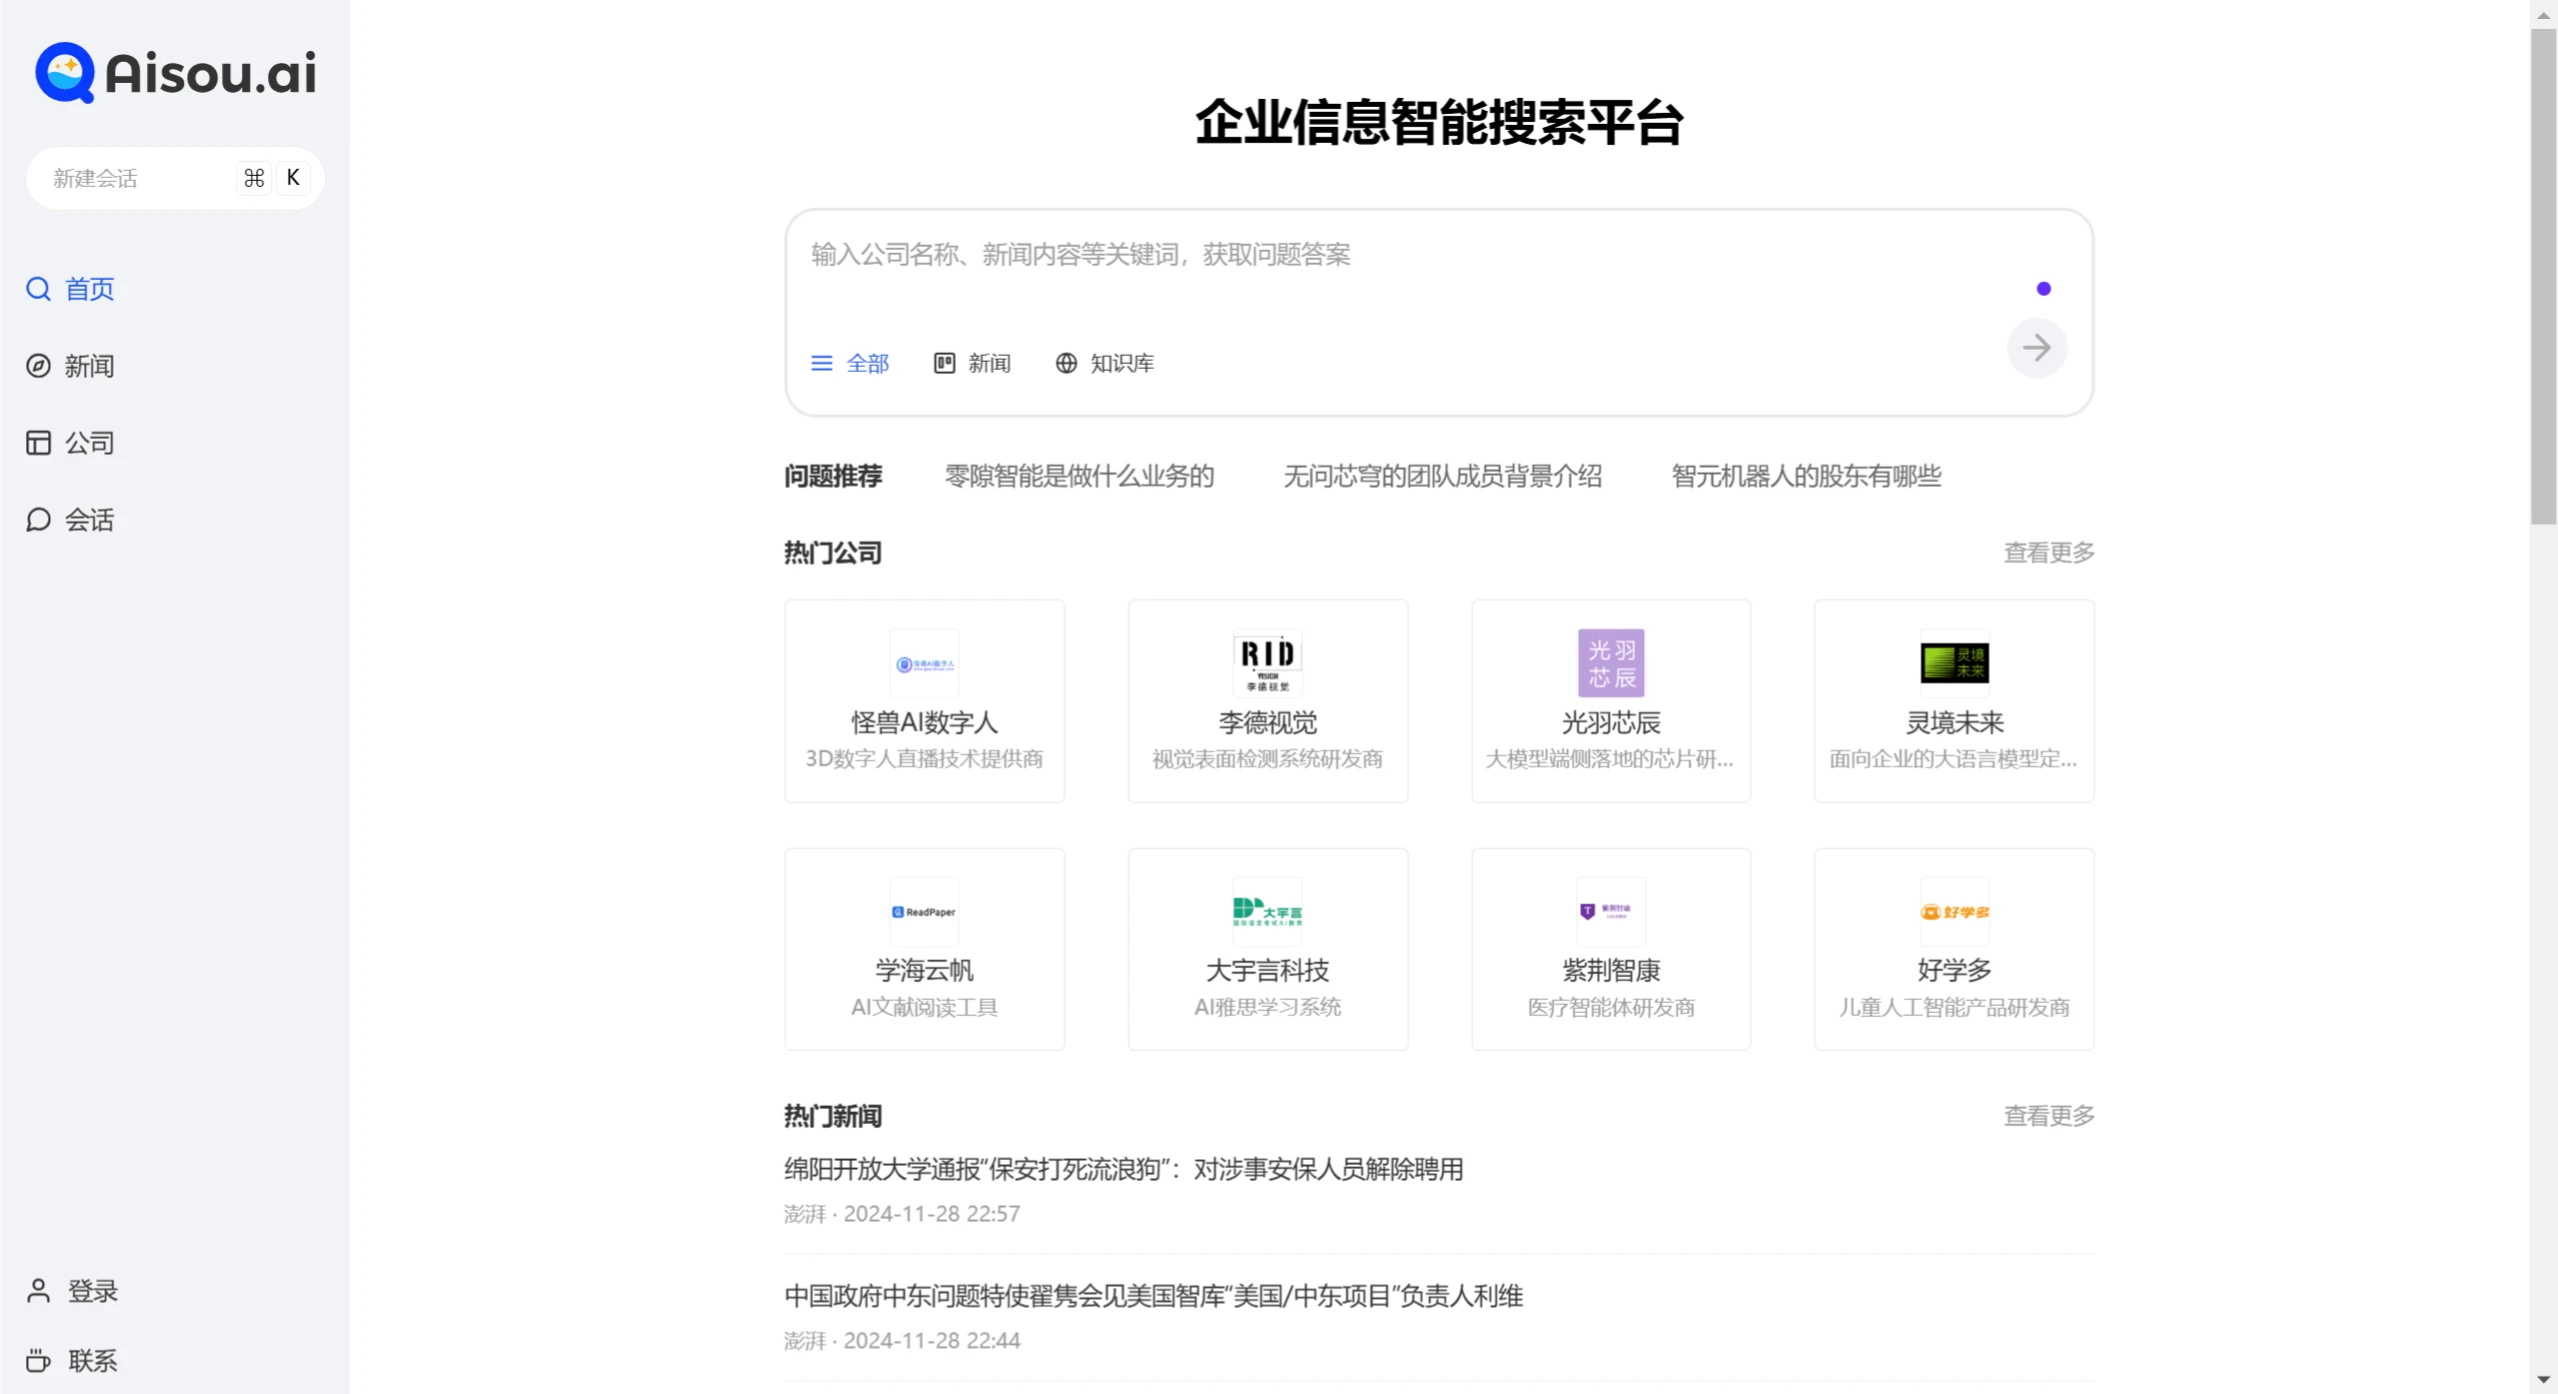The width and height of the screenshot is (2558, 1394).
Task: Open news about 绵阳开放大学通报
Action: click(x=1123, y=1170)
